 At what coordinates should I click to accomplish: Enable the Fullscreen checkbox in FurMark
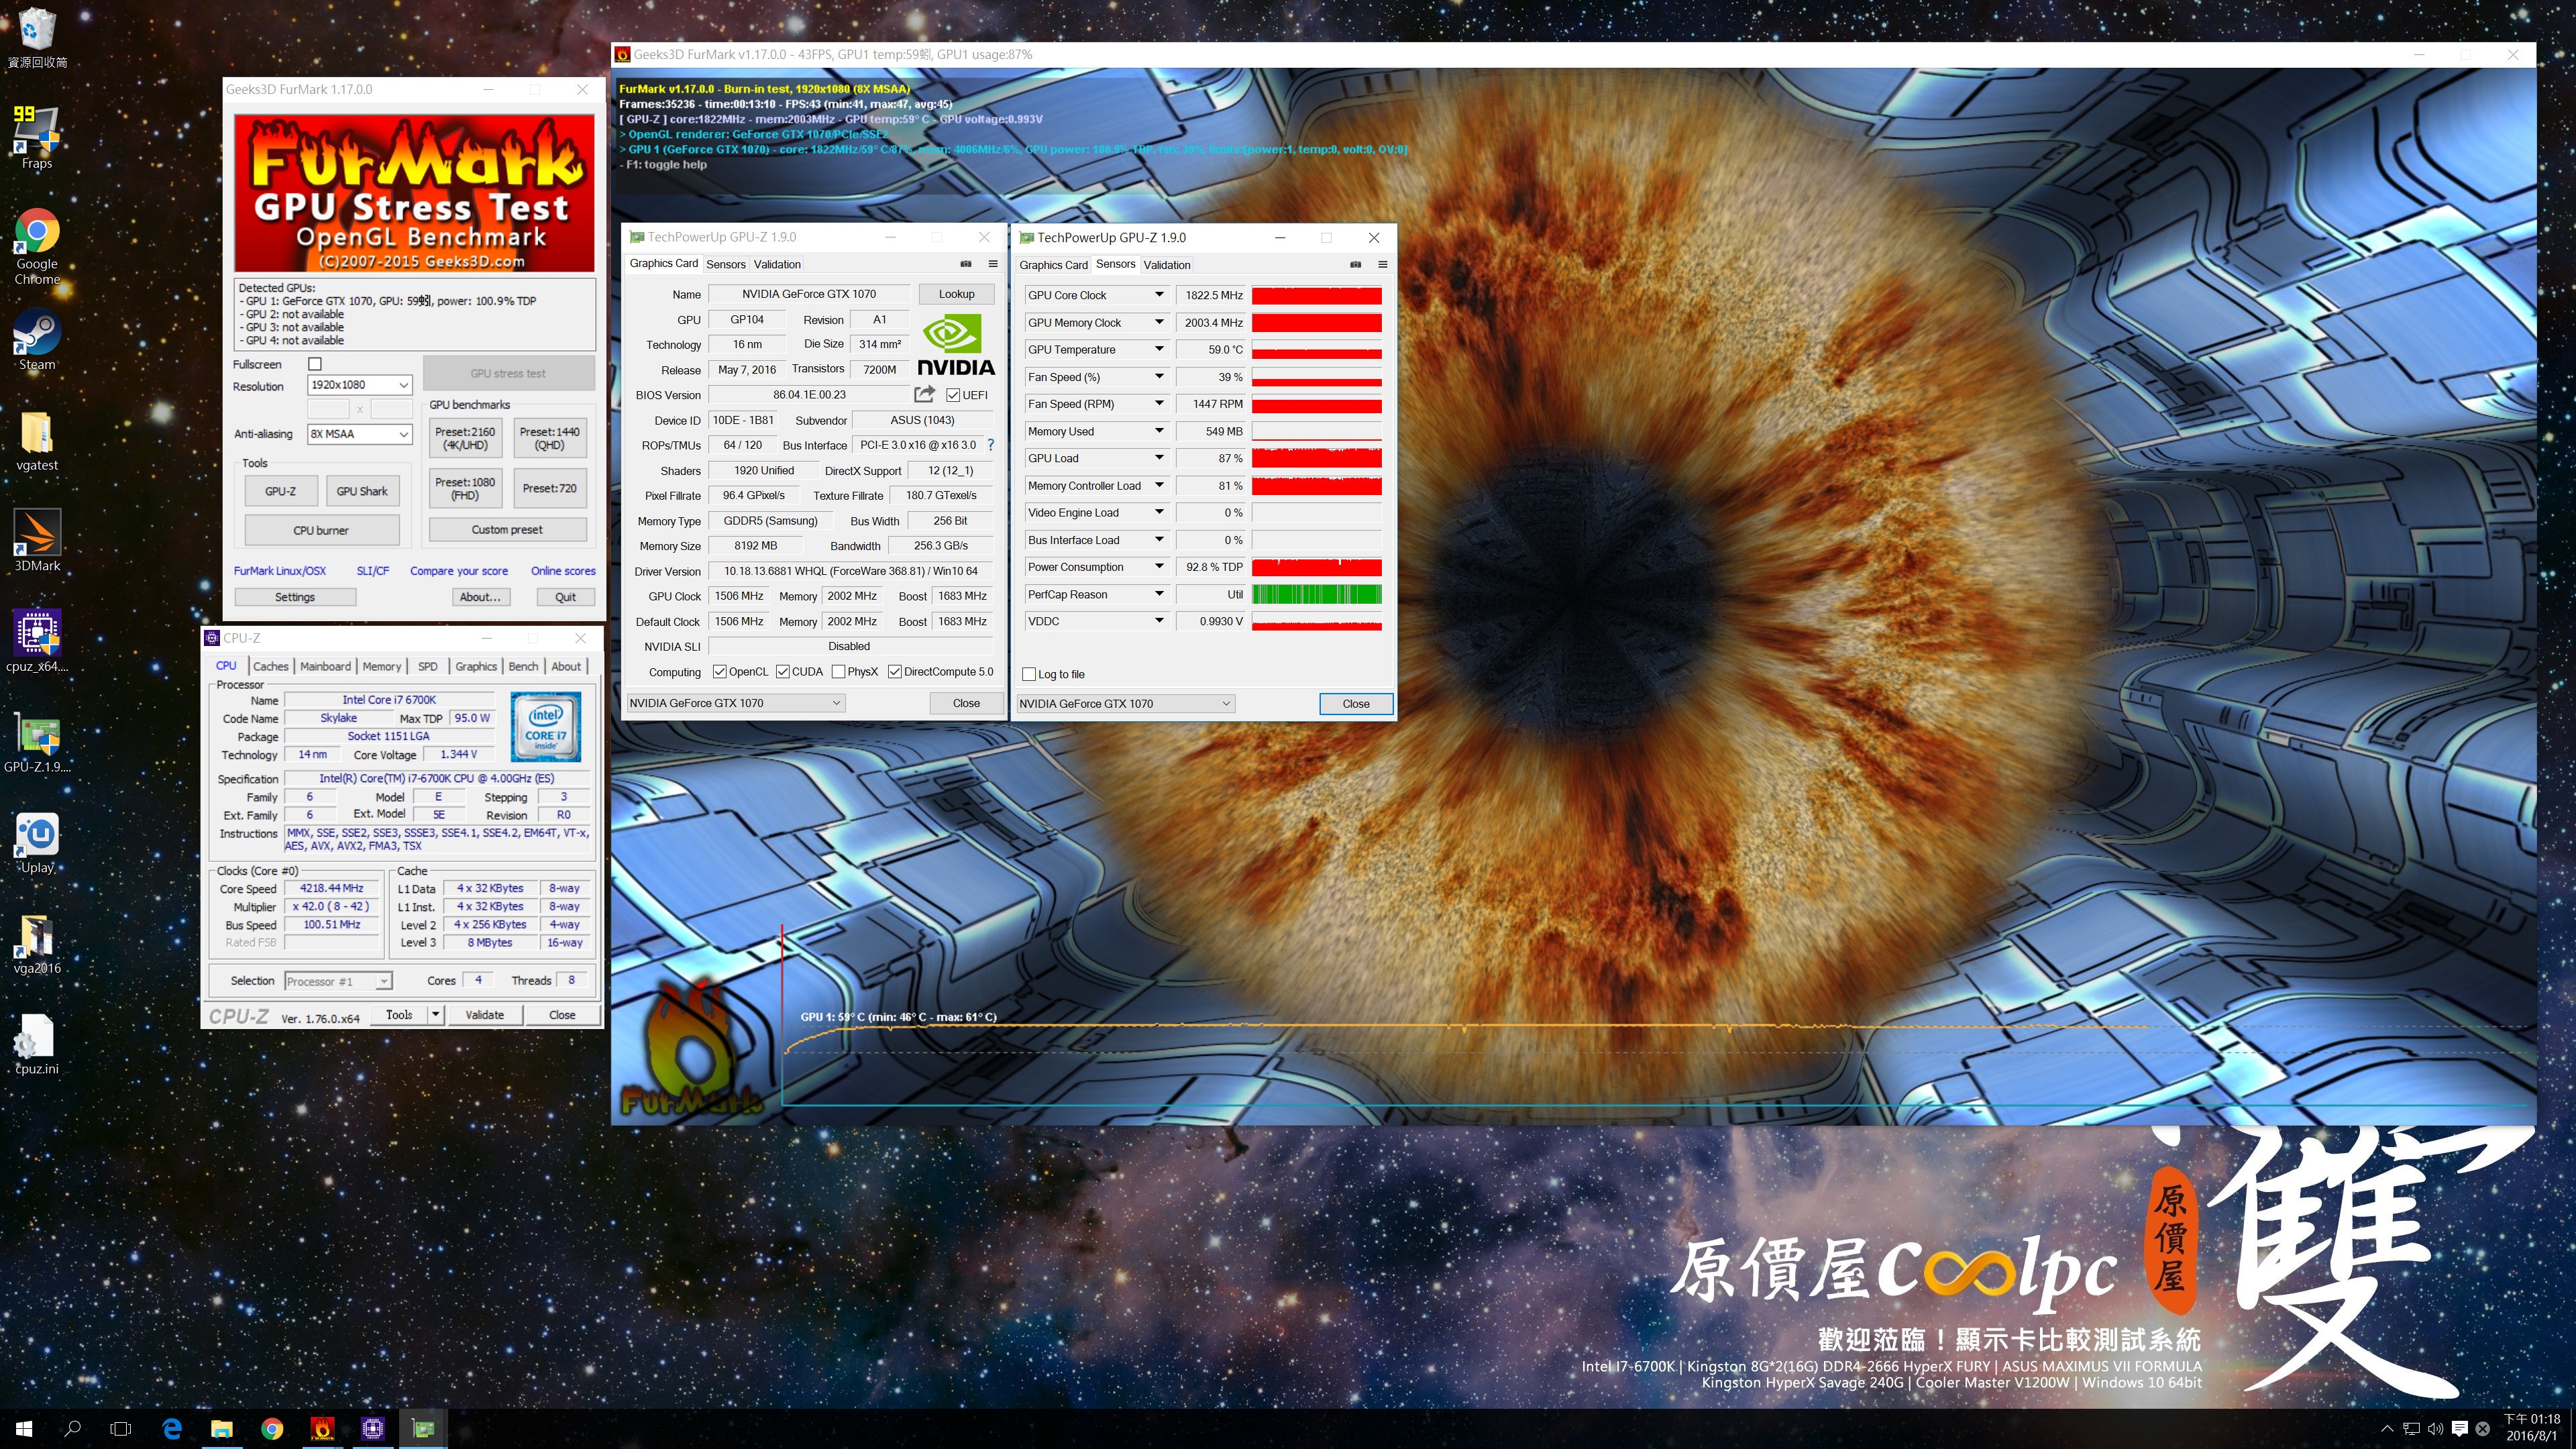pos(315,364)
